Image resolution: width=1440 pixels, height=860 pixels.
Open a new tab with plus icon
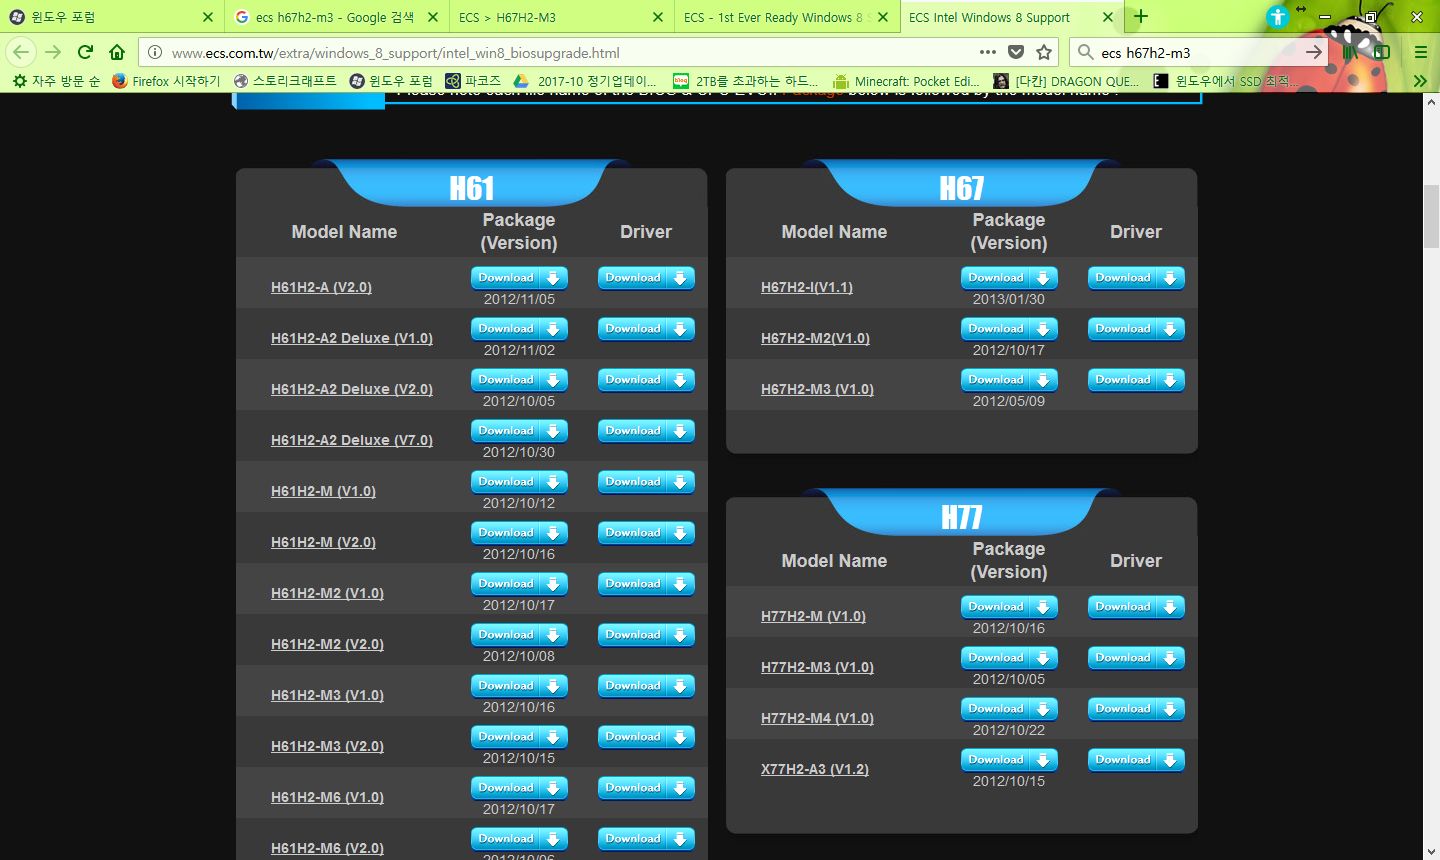[1140, 16]
